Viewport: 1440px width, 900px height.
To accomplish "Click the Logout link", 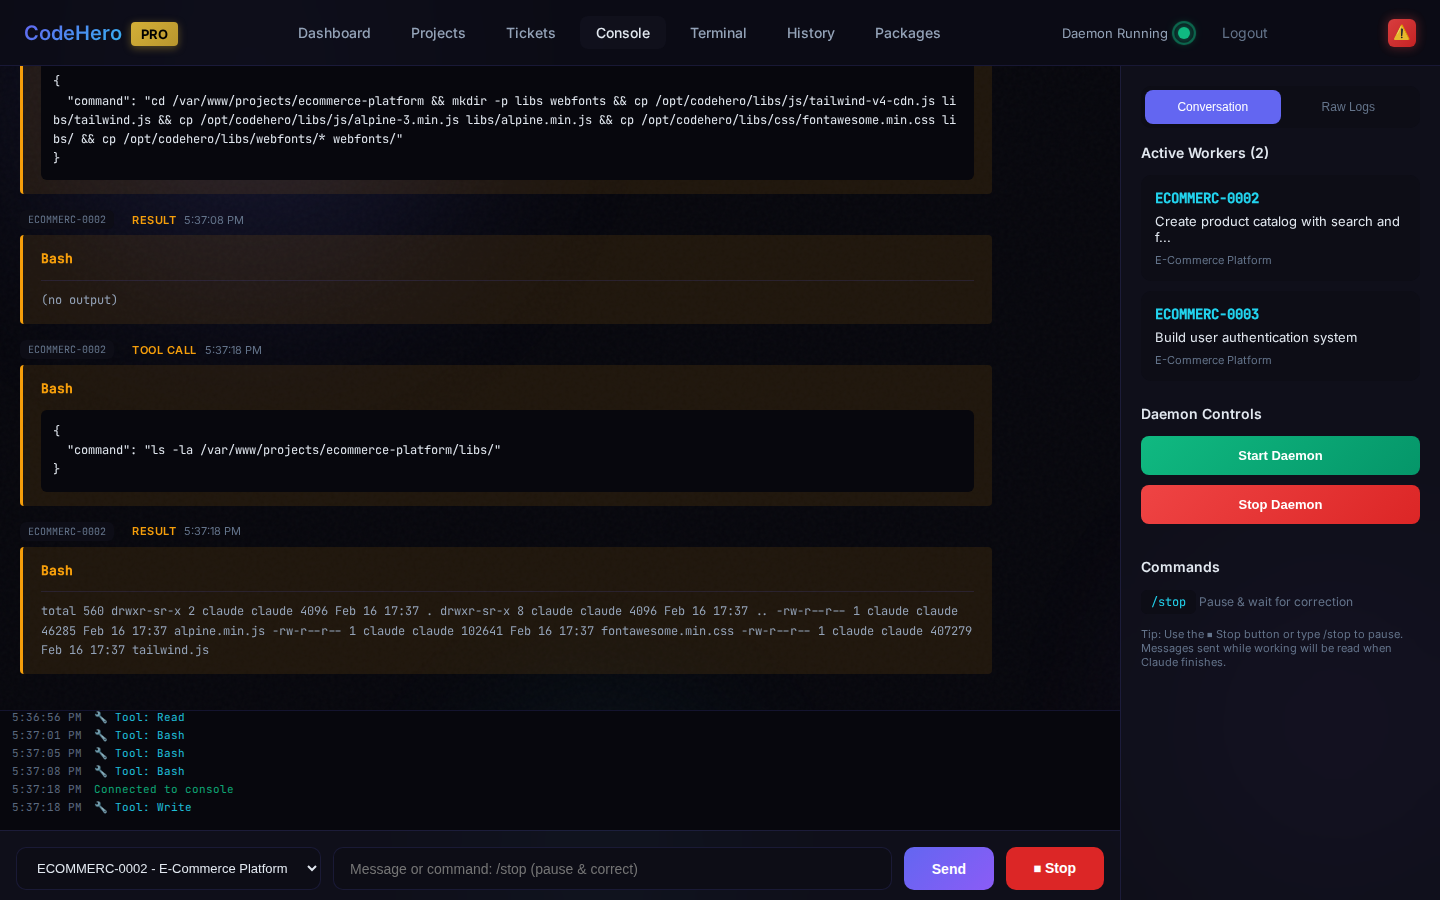I will pos(1244,33).
